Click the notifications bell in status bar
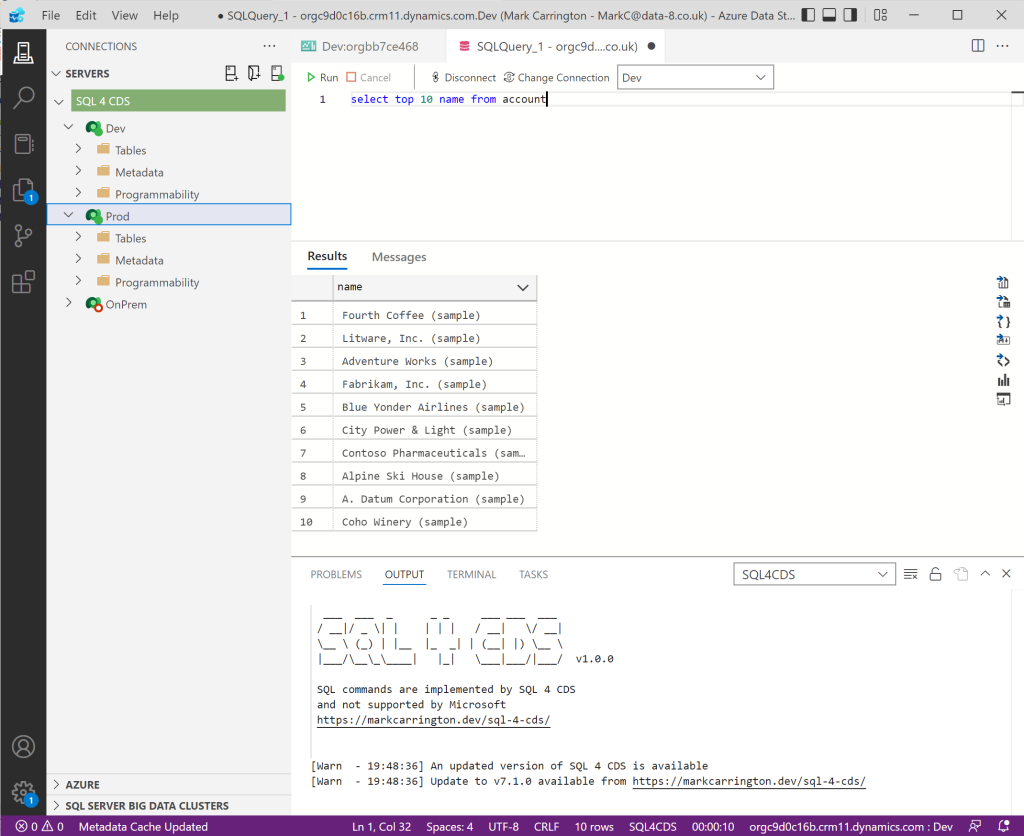1024x836 pixels. pyautogui.click(x=1004, y=826)
